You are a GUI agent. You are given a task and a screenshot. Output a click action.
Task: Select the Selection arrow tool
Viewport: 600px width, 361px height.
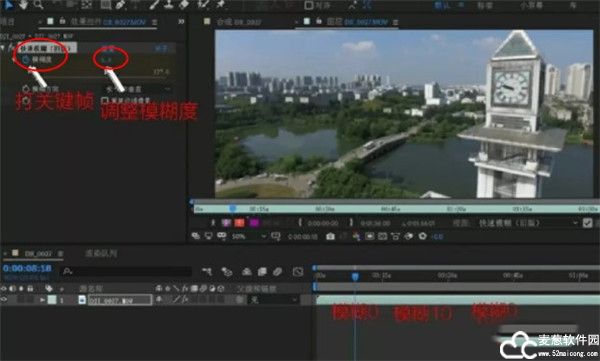[8, 4]
